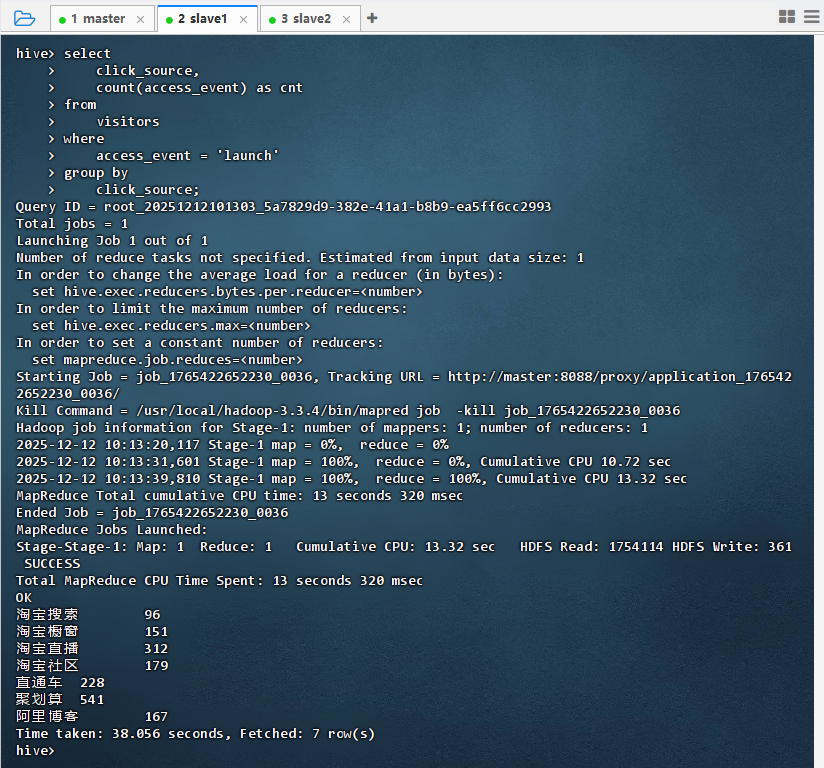This screenshot has height=768, width=824.
Task: Switch to the 3 slave2 tab
Action: [x=311, y=19]
